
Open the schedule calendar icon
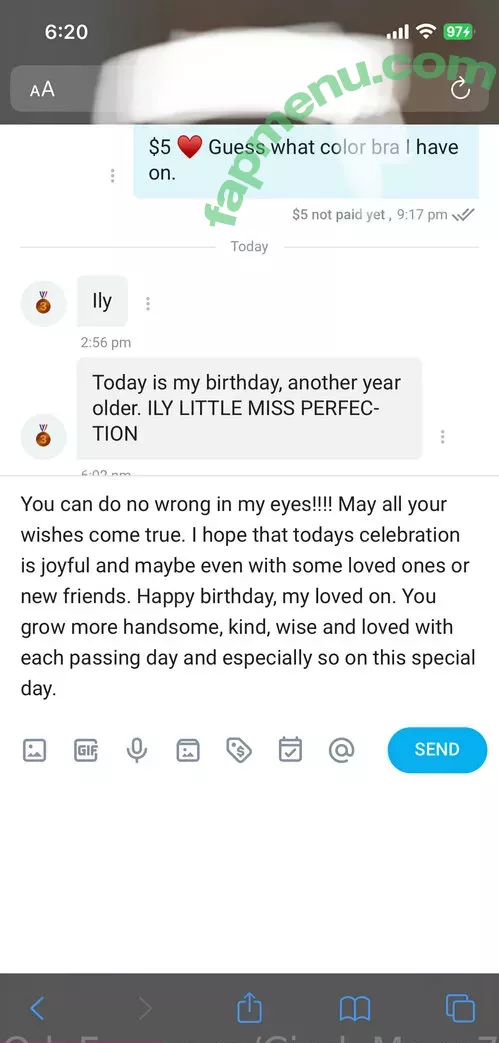coord(290,750)
